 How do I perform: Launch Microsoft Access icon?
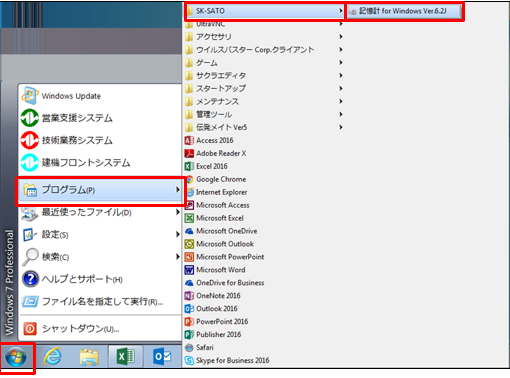pyautogui.click(x=189, y=205)
